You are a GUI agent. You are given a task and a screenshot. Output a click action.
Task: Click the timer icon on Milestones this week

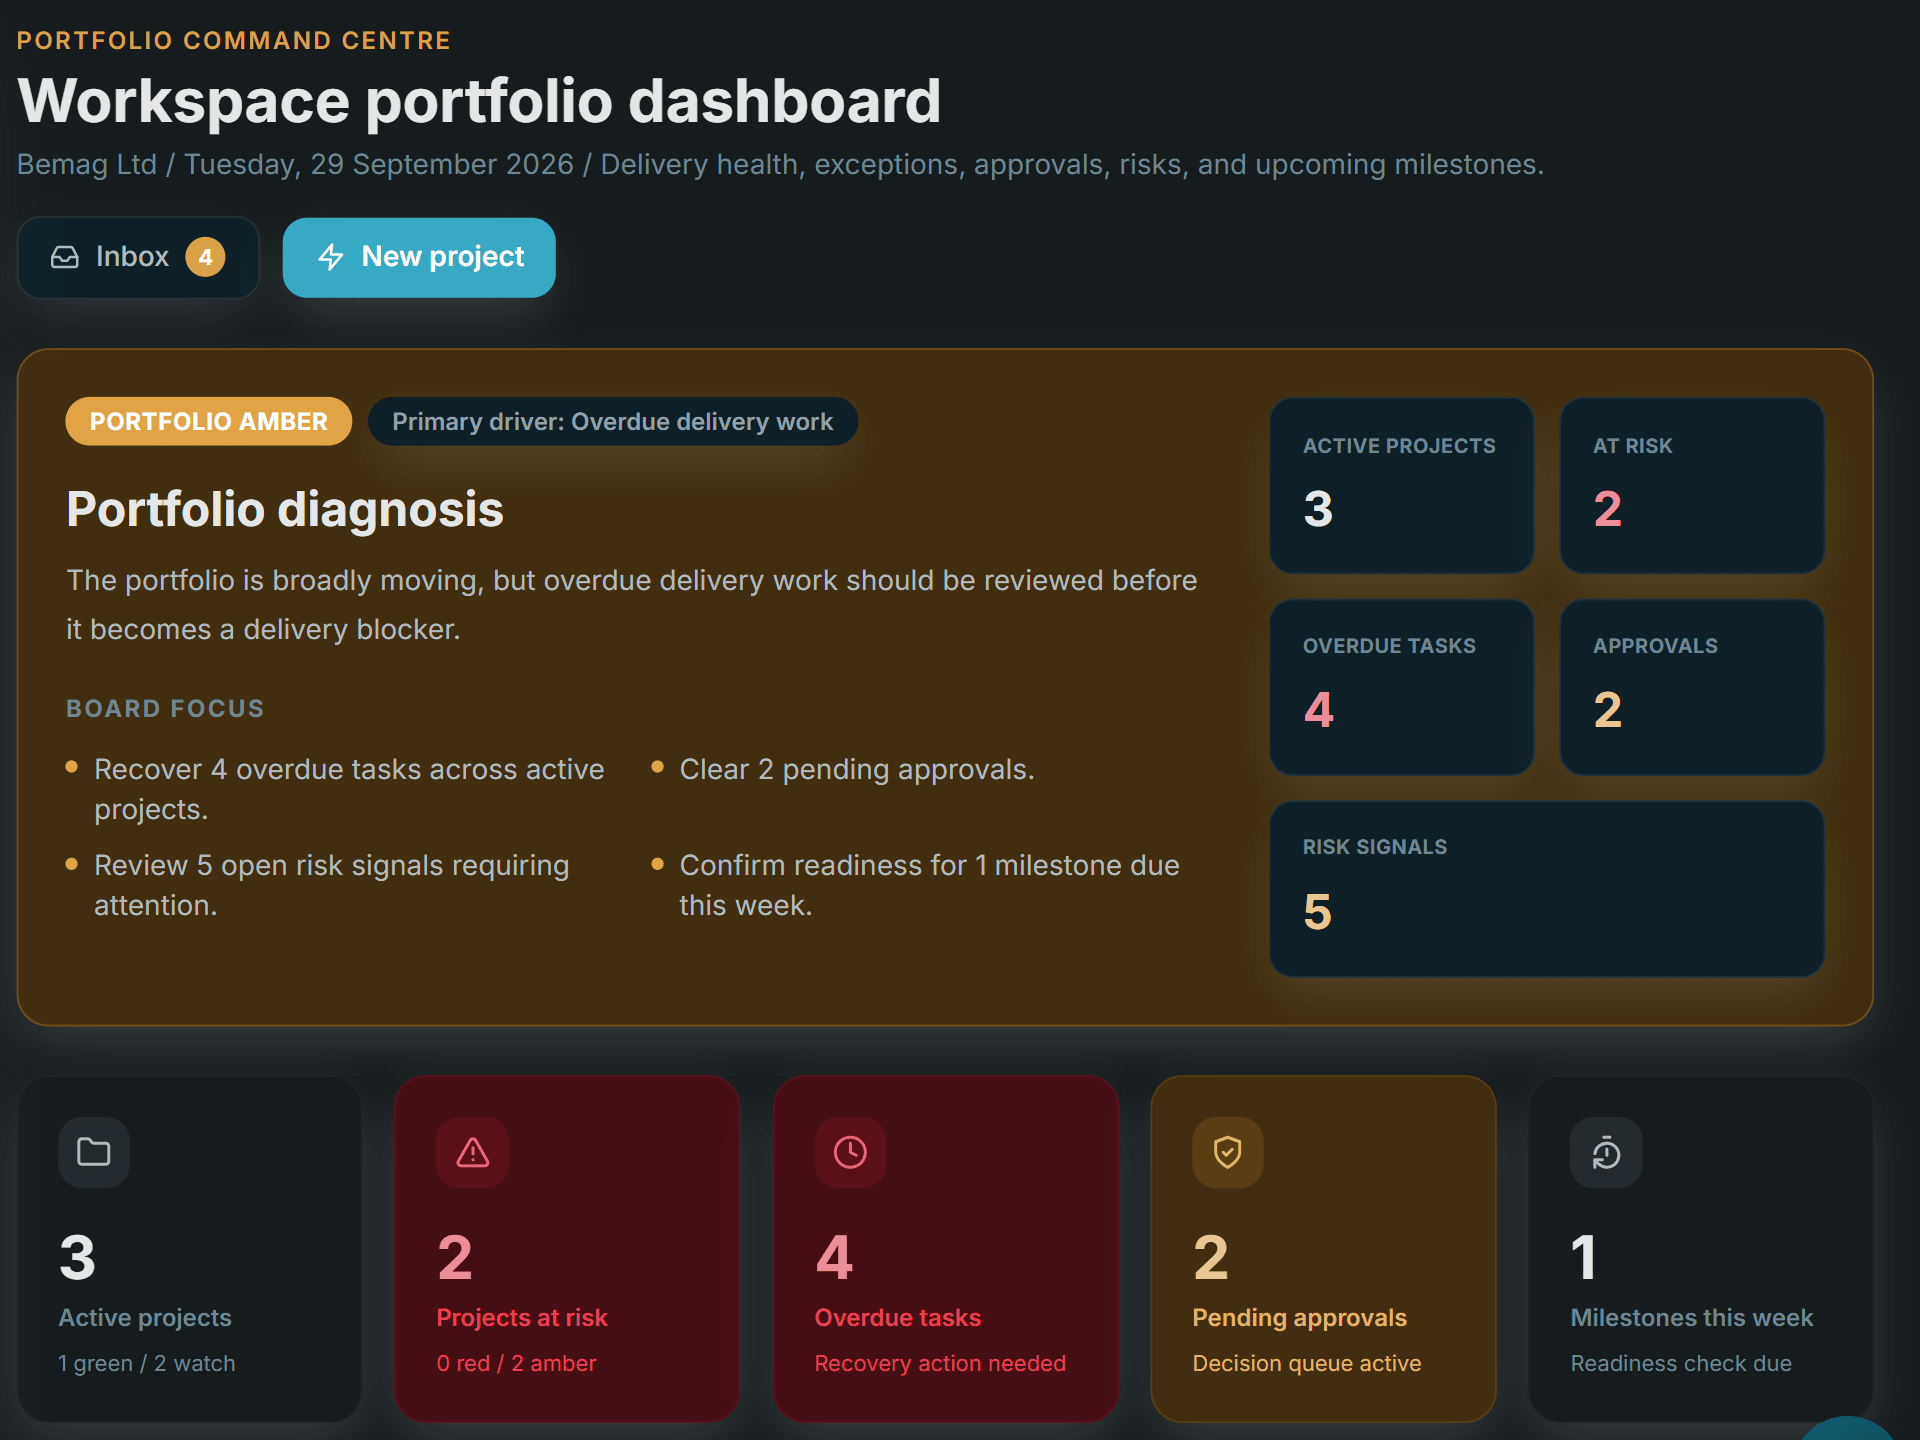coord(1606,1152)
